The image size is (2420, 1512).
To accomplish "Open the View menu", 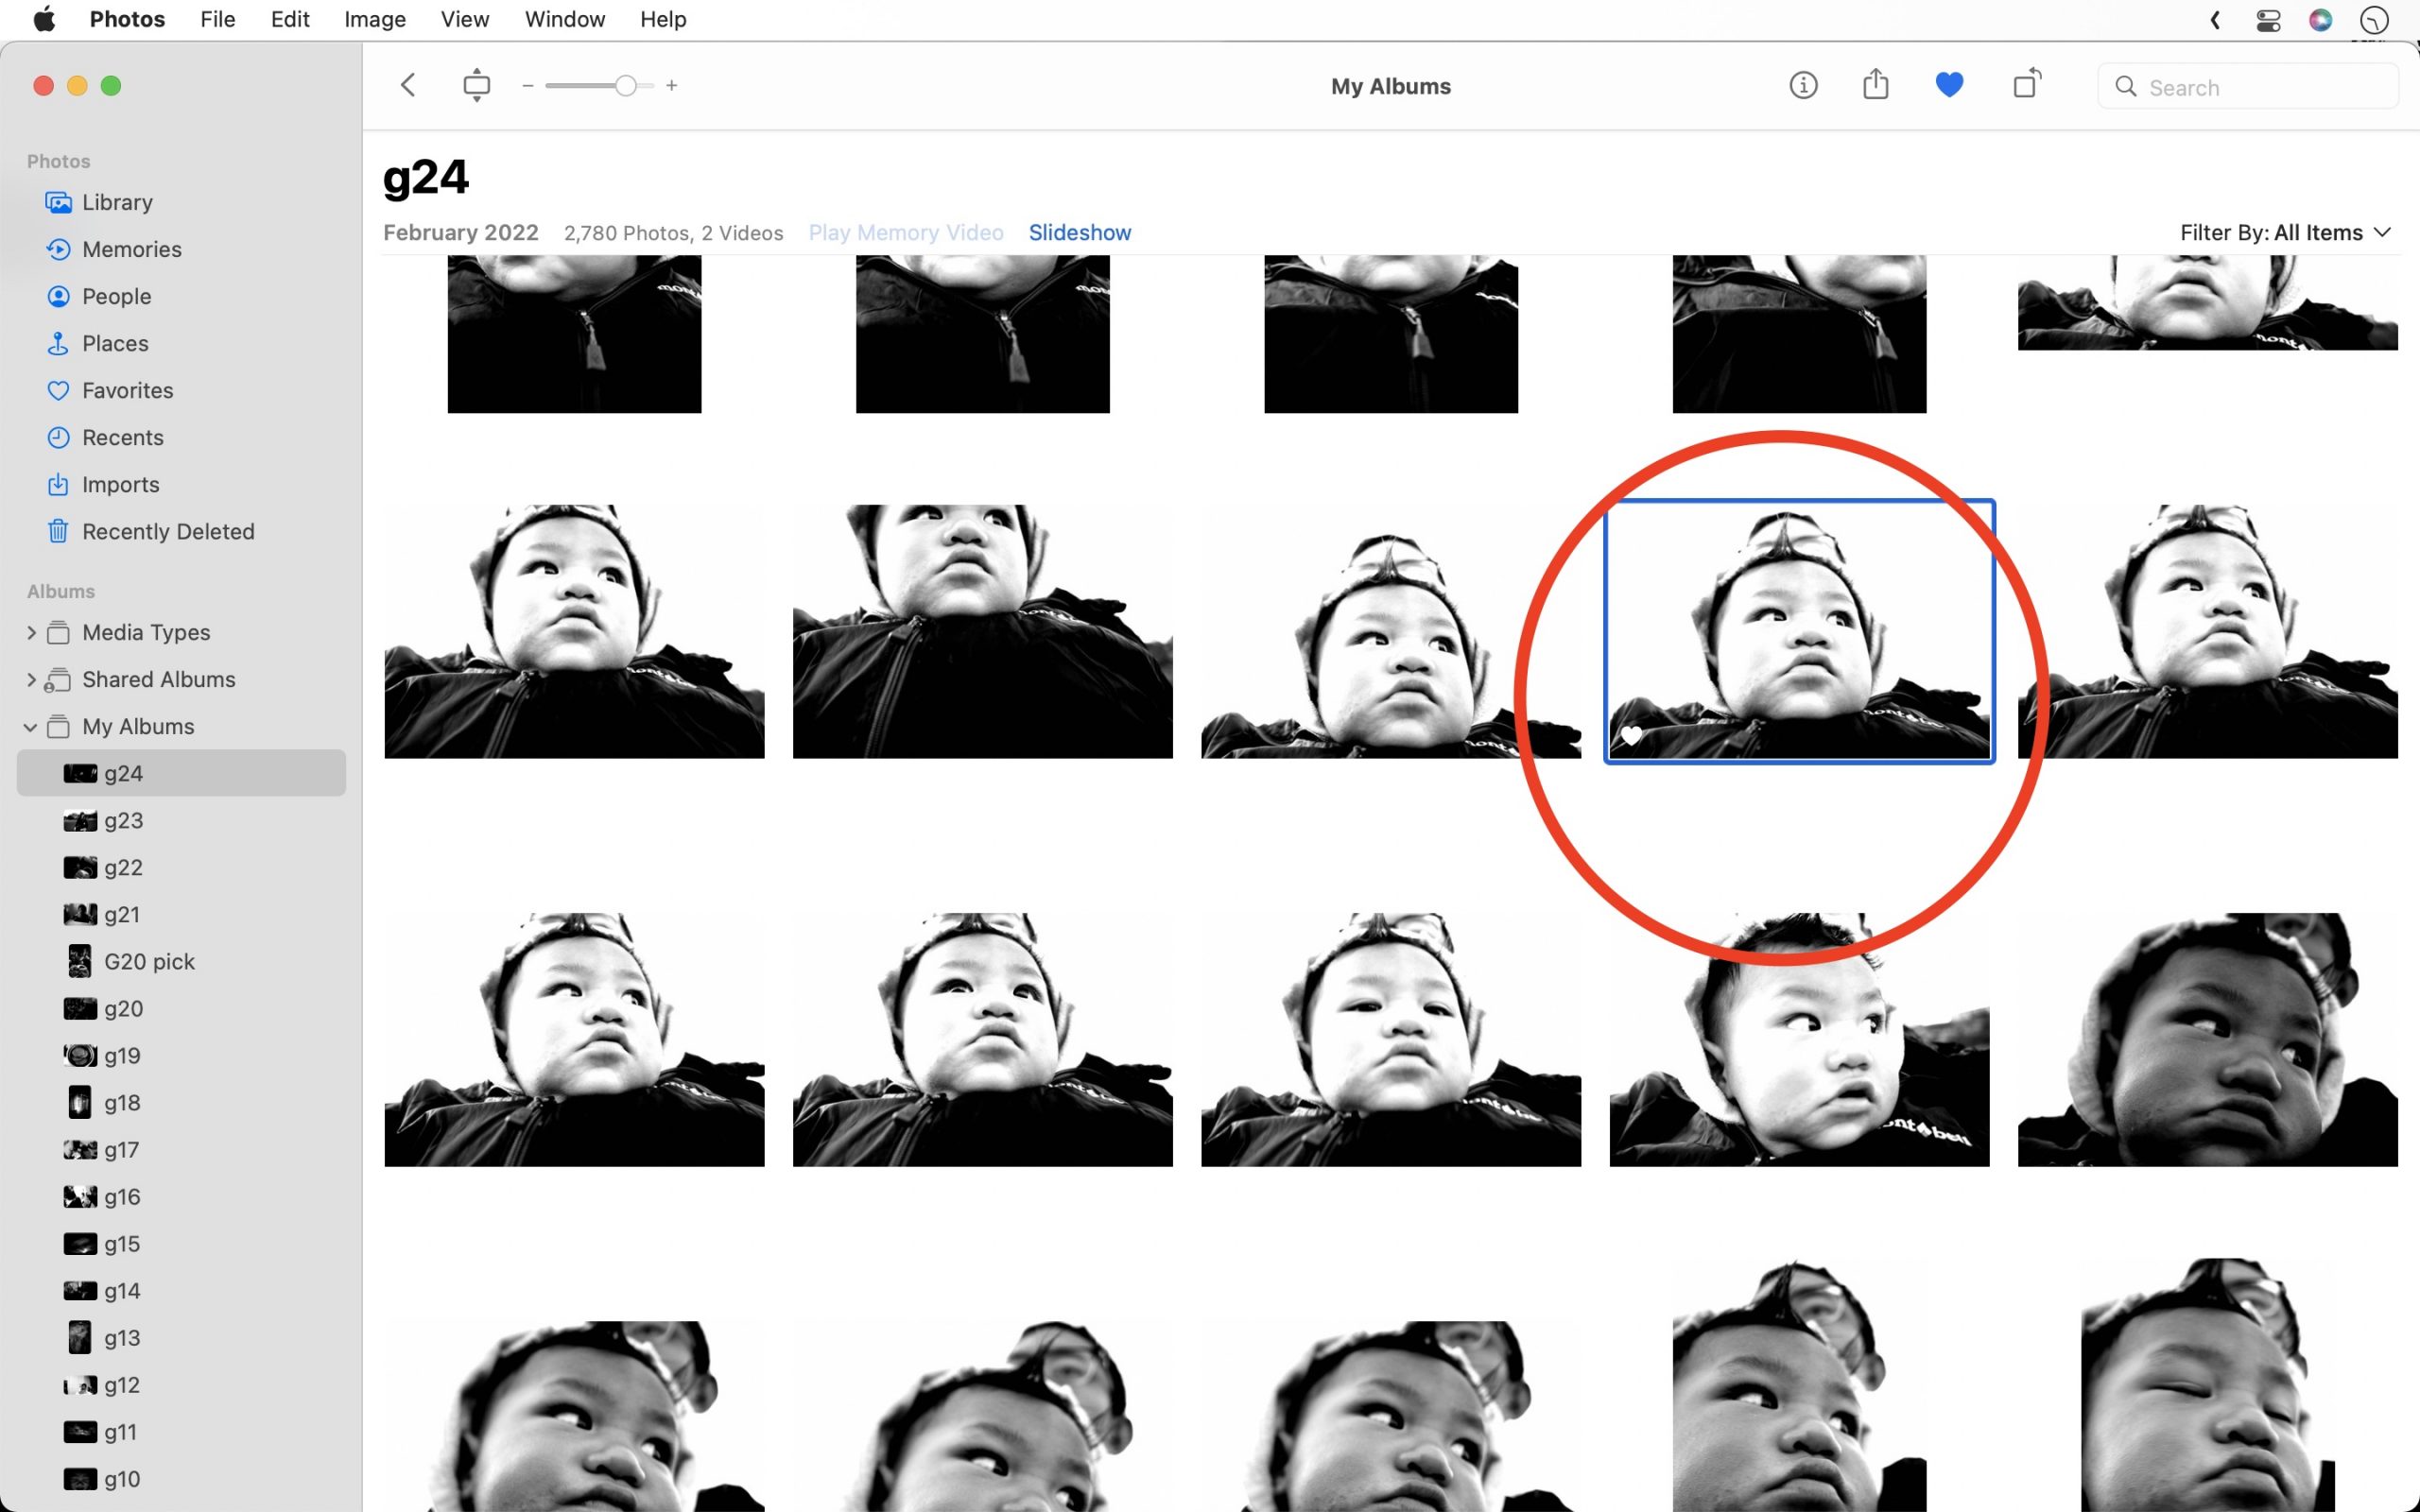I will pos(465,19).
